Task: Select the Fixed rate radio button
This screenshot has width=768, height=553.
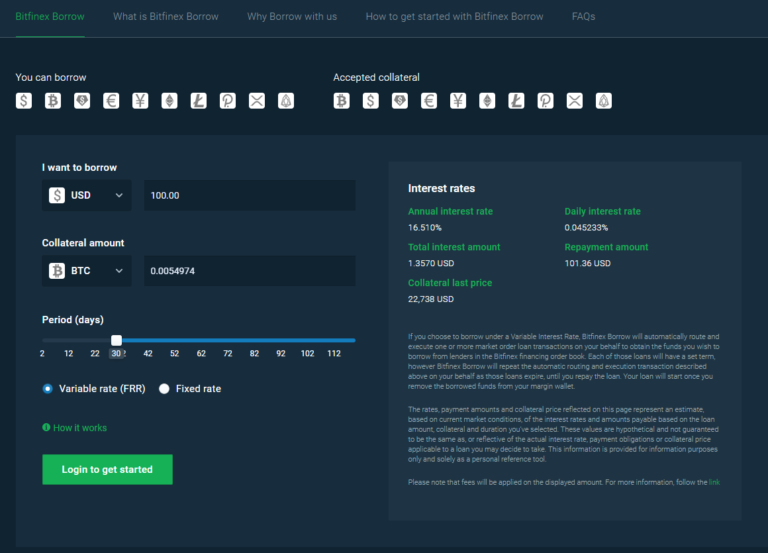Action: click(x=164, y=389)
